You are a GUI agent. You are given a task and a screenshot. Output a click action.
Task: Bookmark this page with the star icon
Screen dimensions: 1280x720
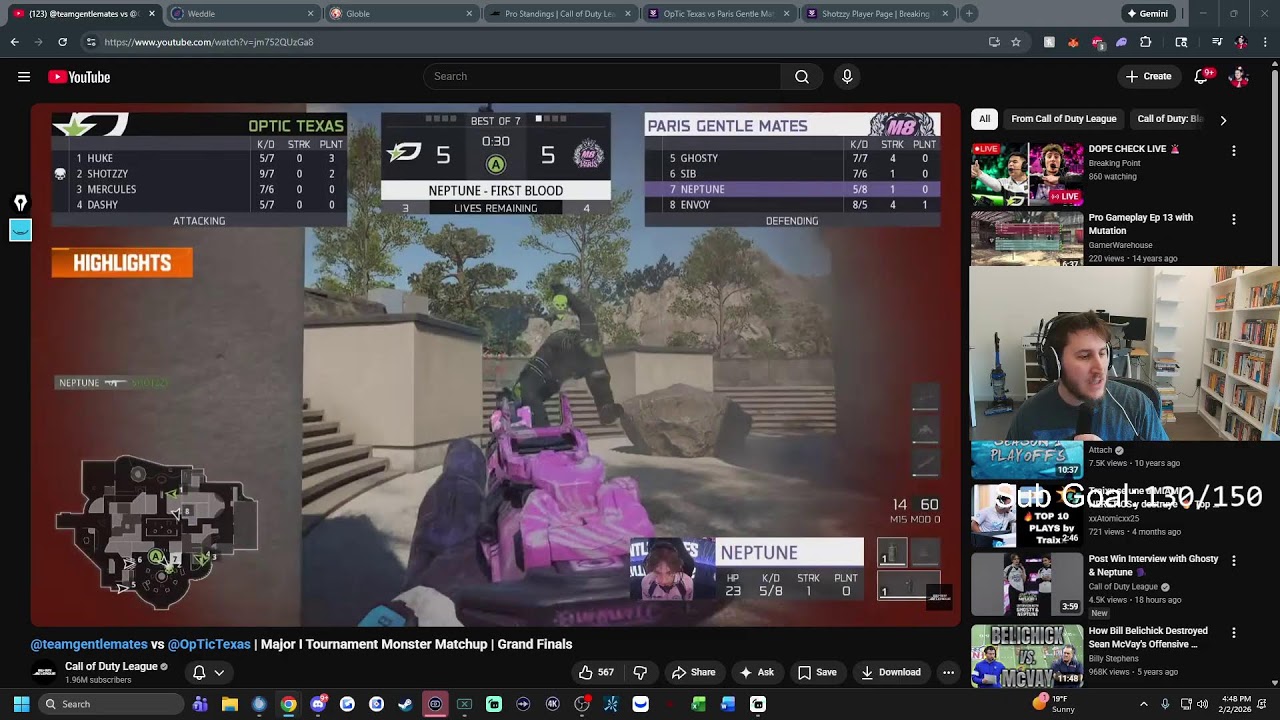(x=1016, y=42)
